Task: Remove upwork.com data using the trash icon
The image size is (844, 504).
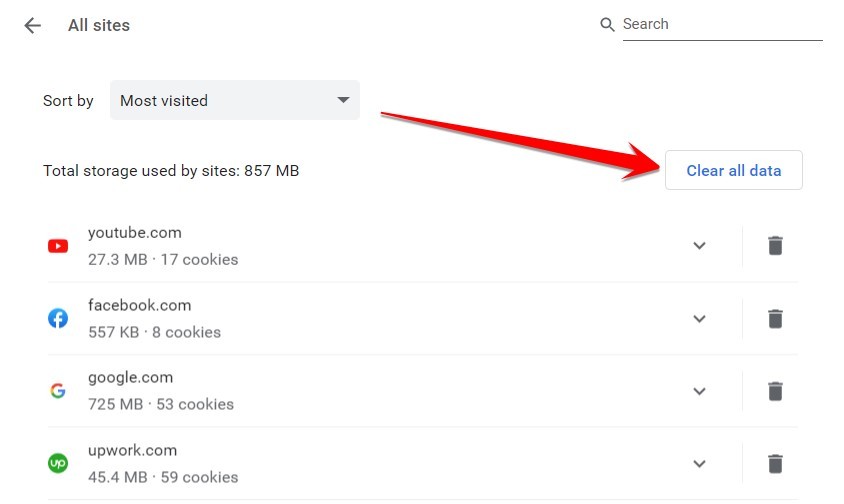Action: coord(775,463)
